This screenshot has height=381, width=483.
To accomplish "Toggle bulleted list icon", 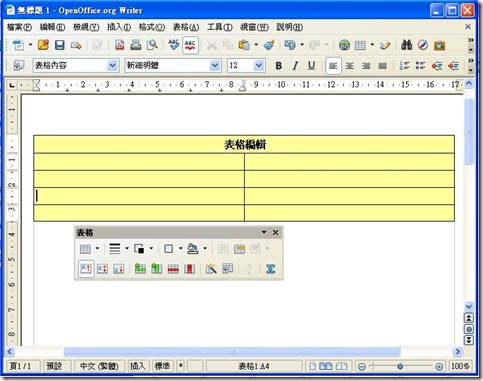I will [421, 66].
